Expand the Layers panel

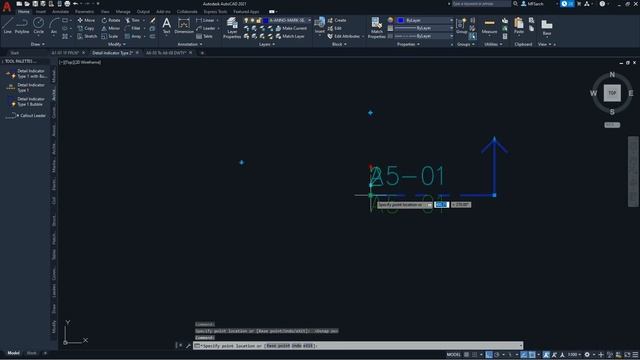click(267, 44)
